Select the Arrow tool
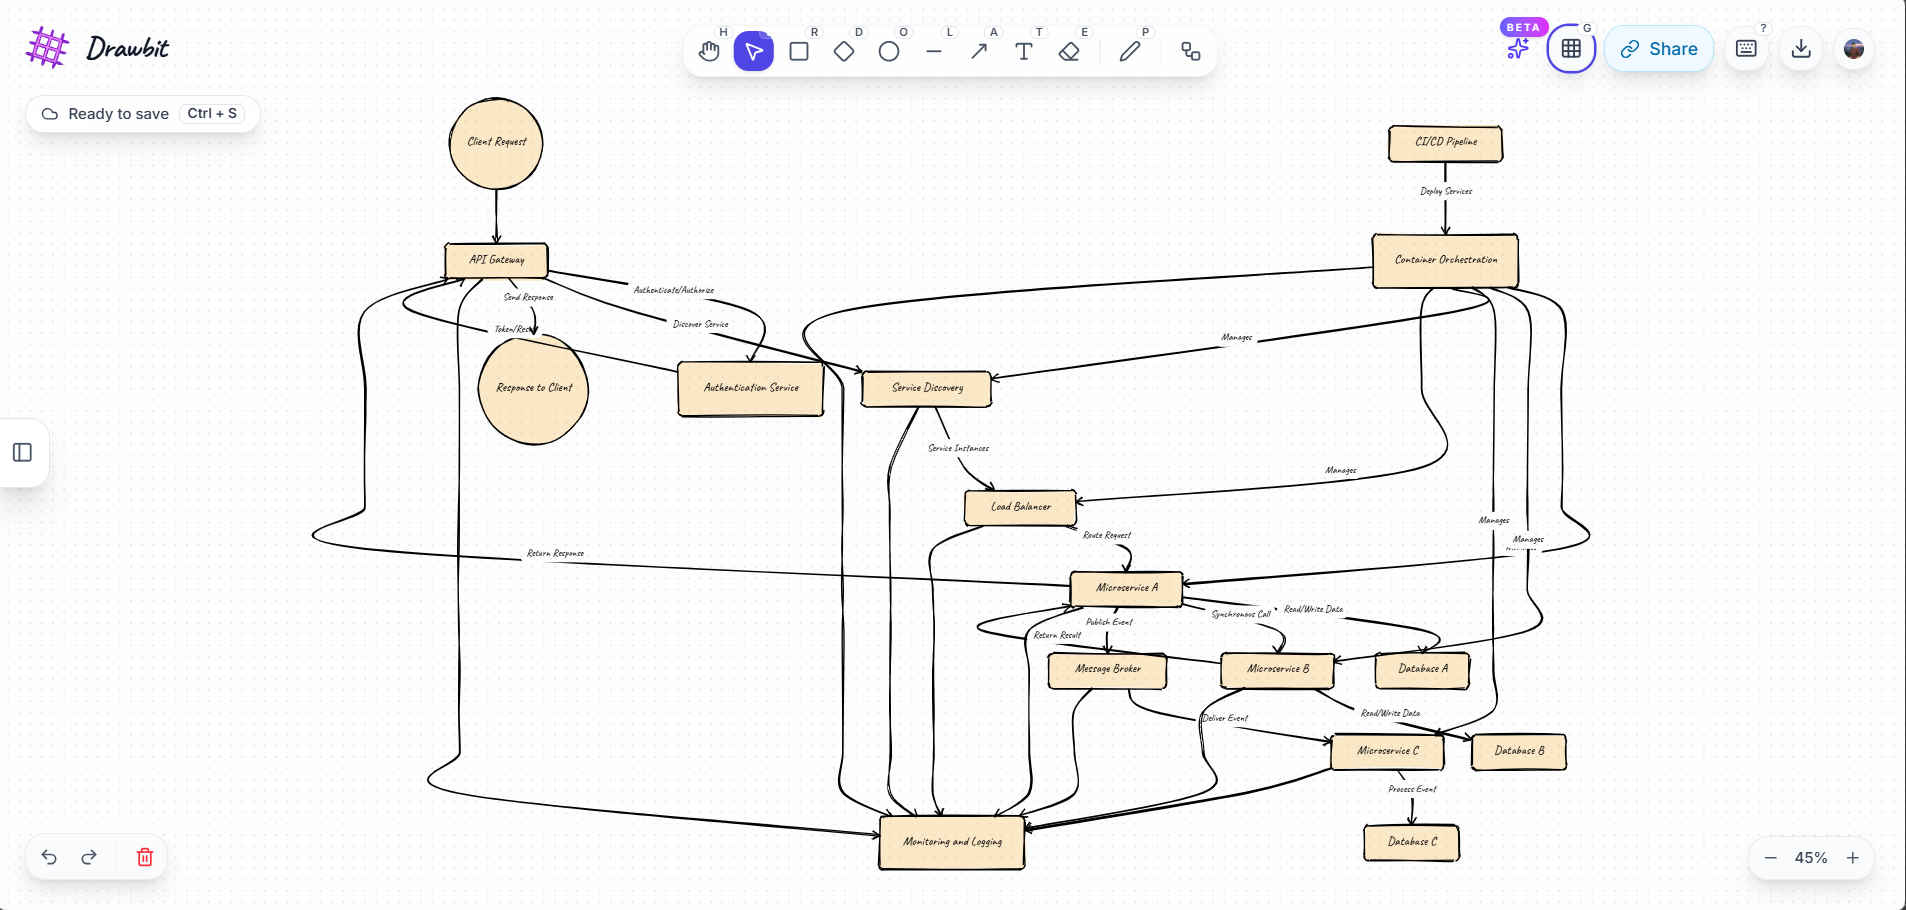 pos(979,51)
